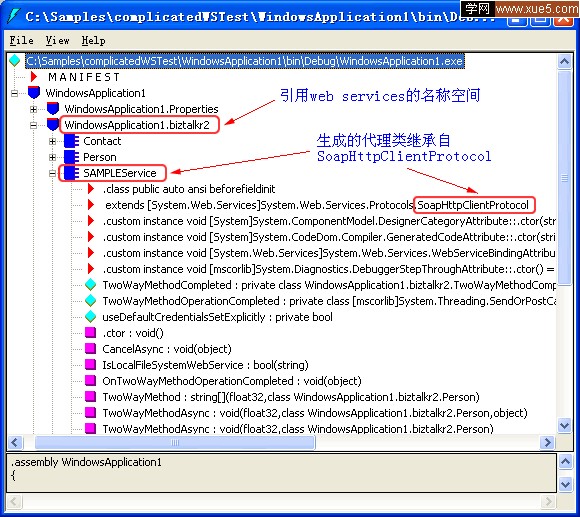The height and width of the screenshot is (517, 580).
Task: Select 'IsLocalFileSystemWebService : bool(string)' row
Action: point(205,365)
